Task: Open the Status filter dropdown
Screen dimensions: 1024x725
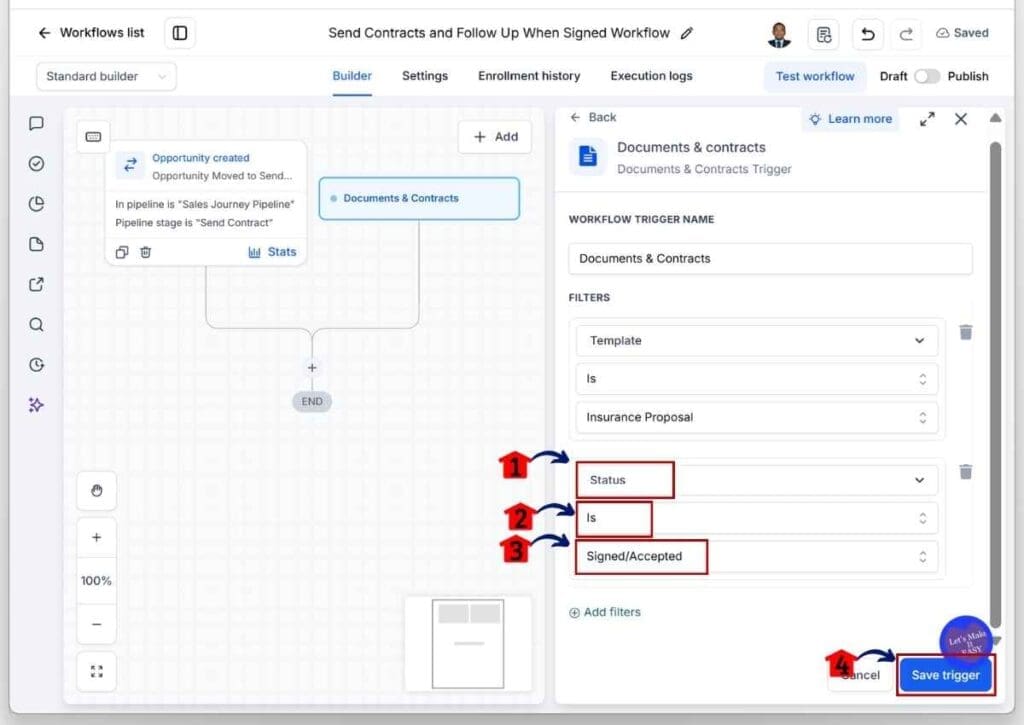Action: pyautogui.click(x=757, y=480)
